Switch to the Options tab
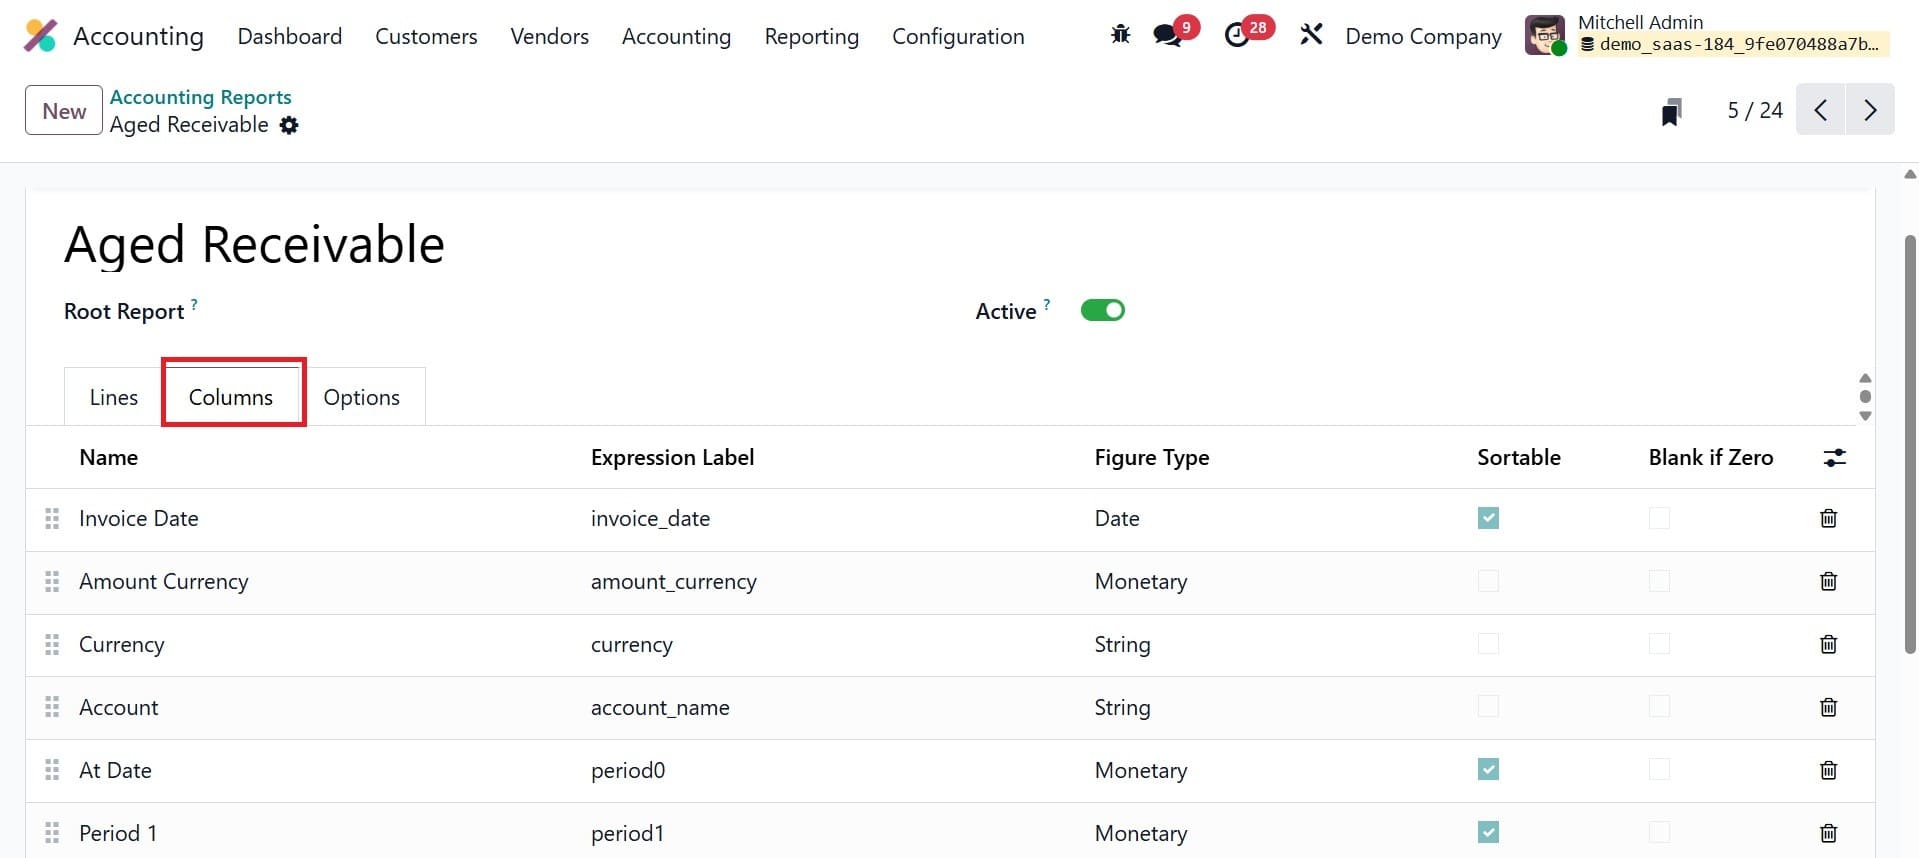The image size is (1919, 858). click(361, 397)
